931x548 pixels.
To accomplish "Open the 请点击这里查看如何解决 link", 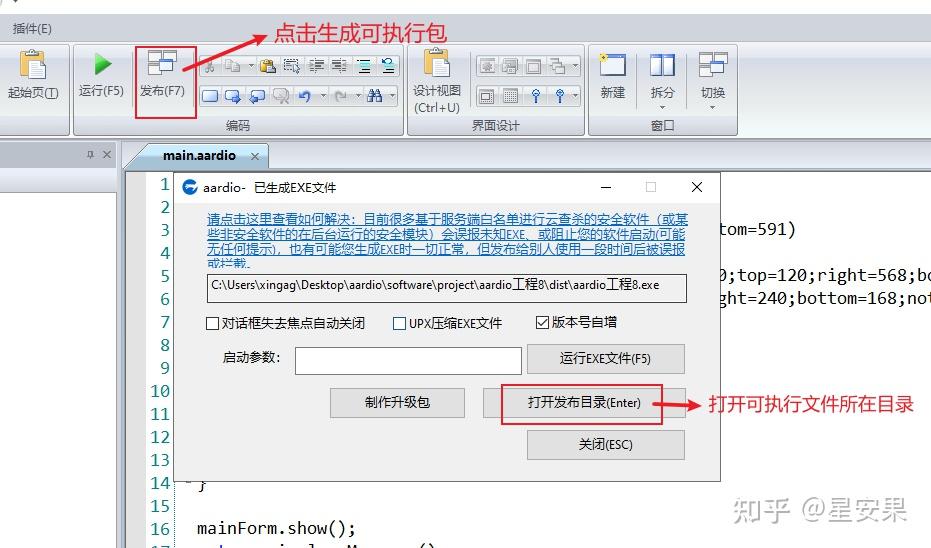I will (446, 240).
